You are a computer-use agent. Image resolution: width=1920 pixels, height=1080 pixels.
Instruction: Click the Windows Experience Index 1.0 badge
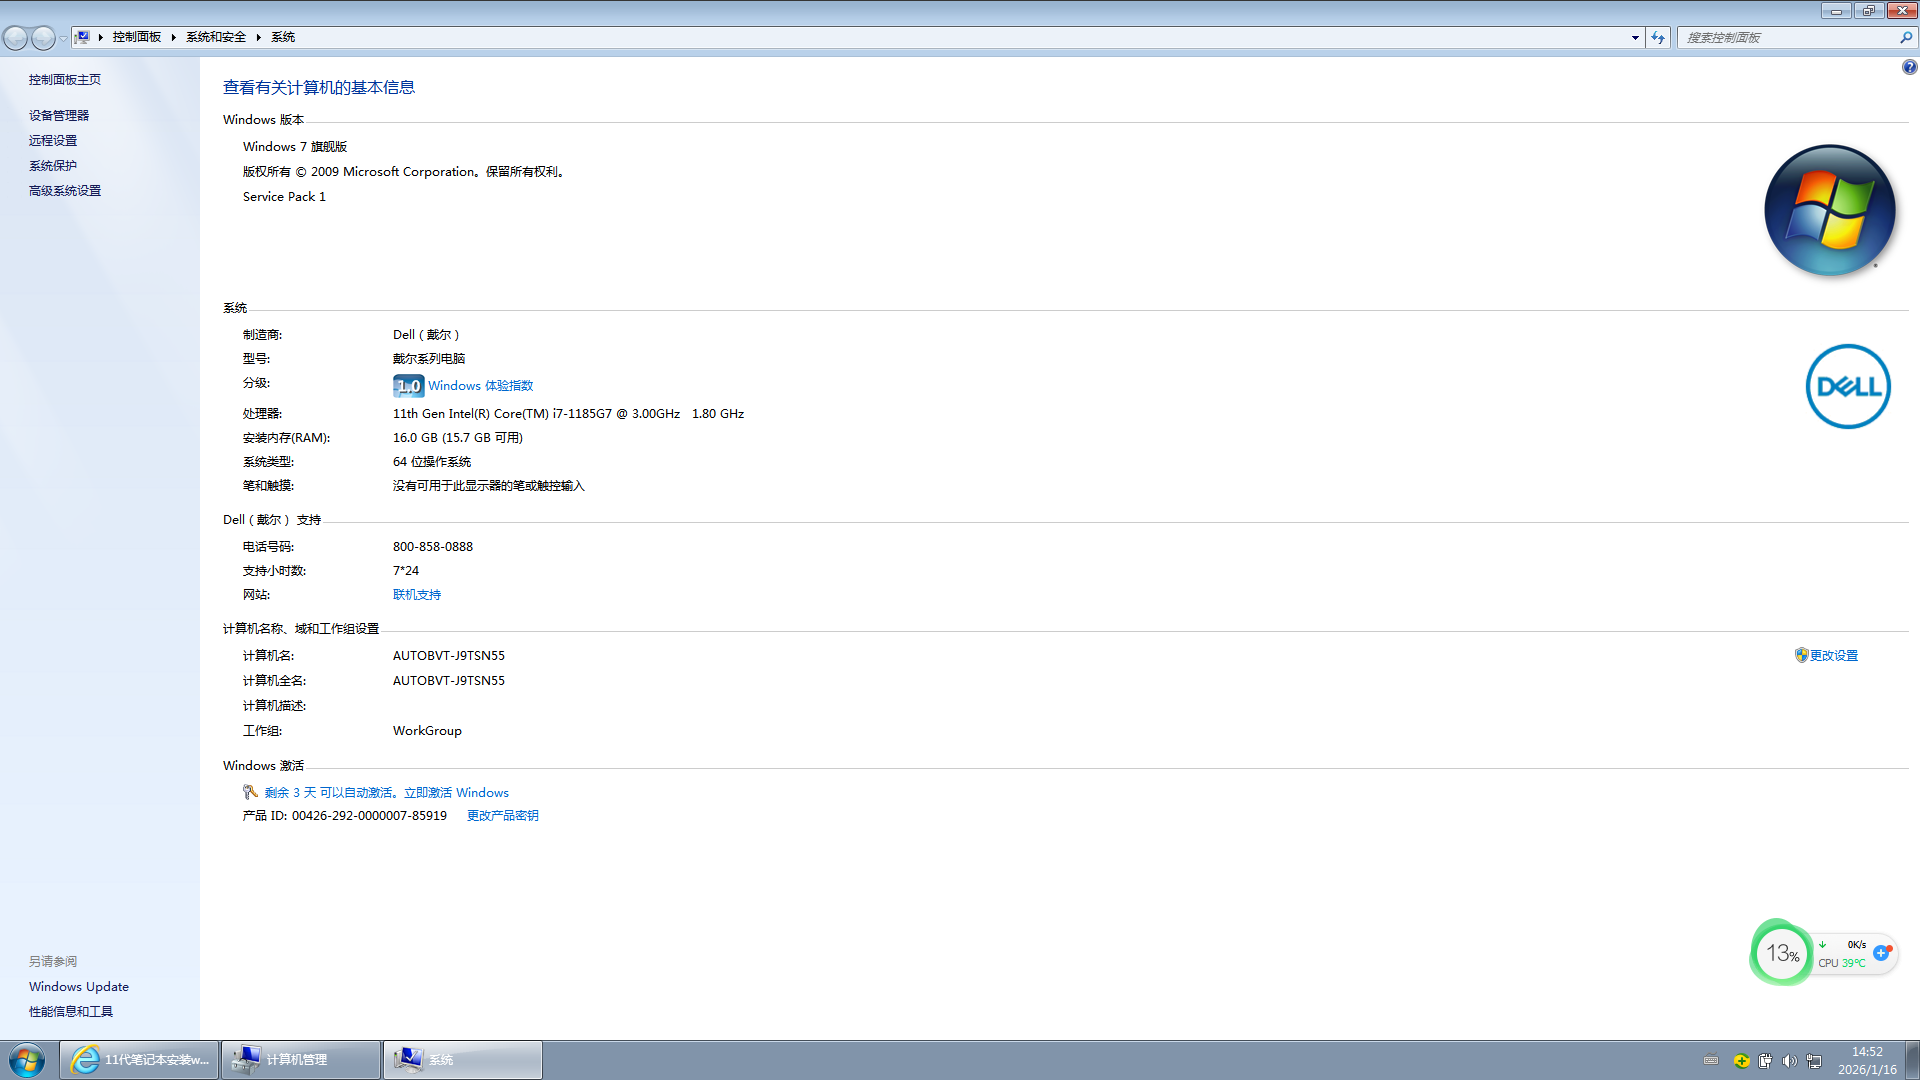point(408,386)
